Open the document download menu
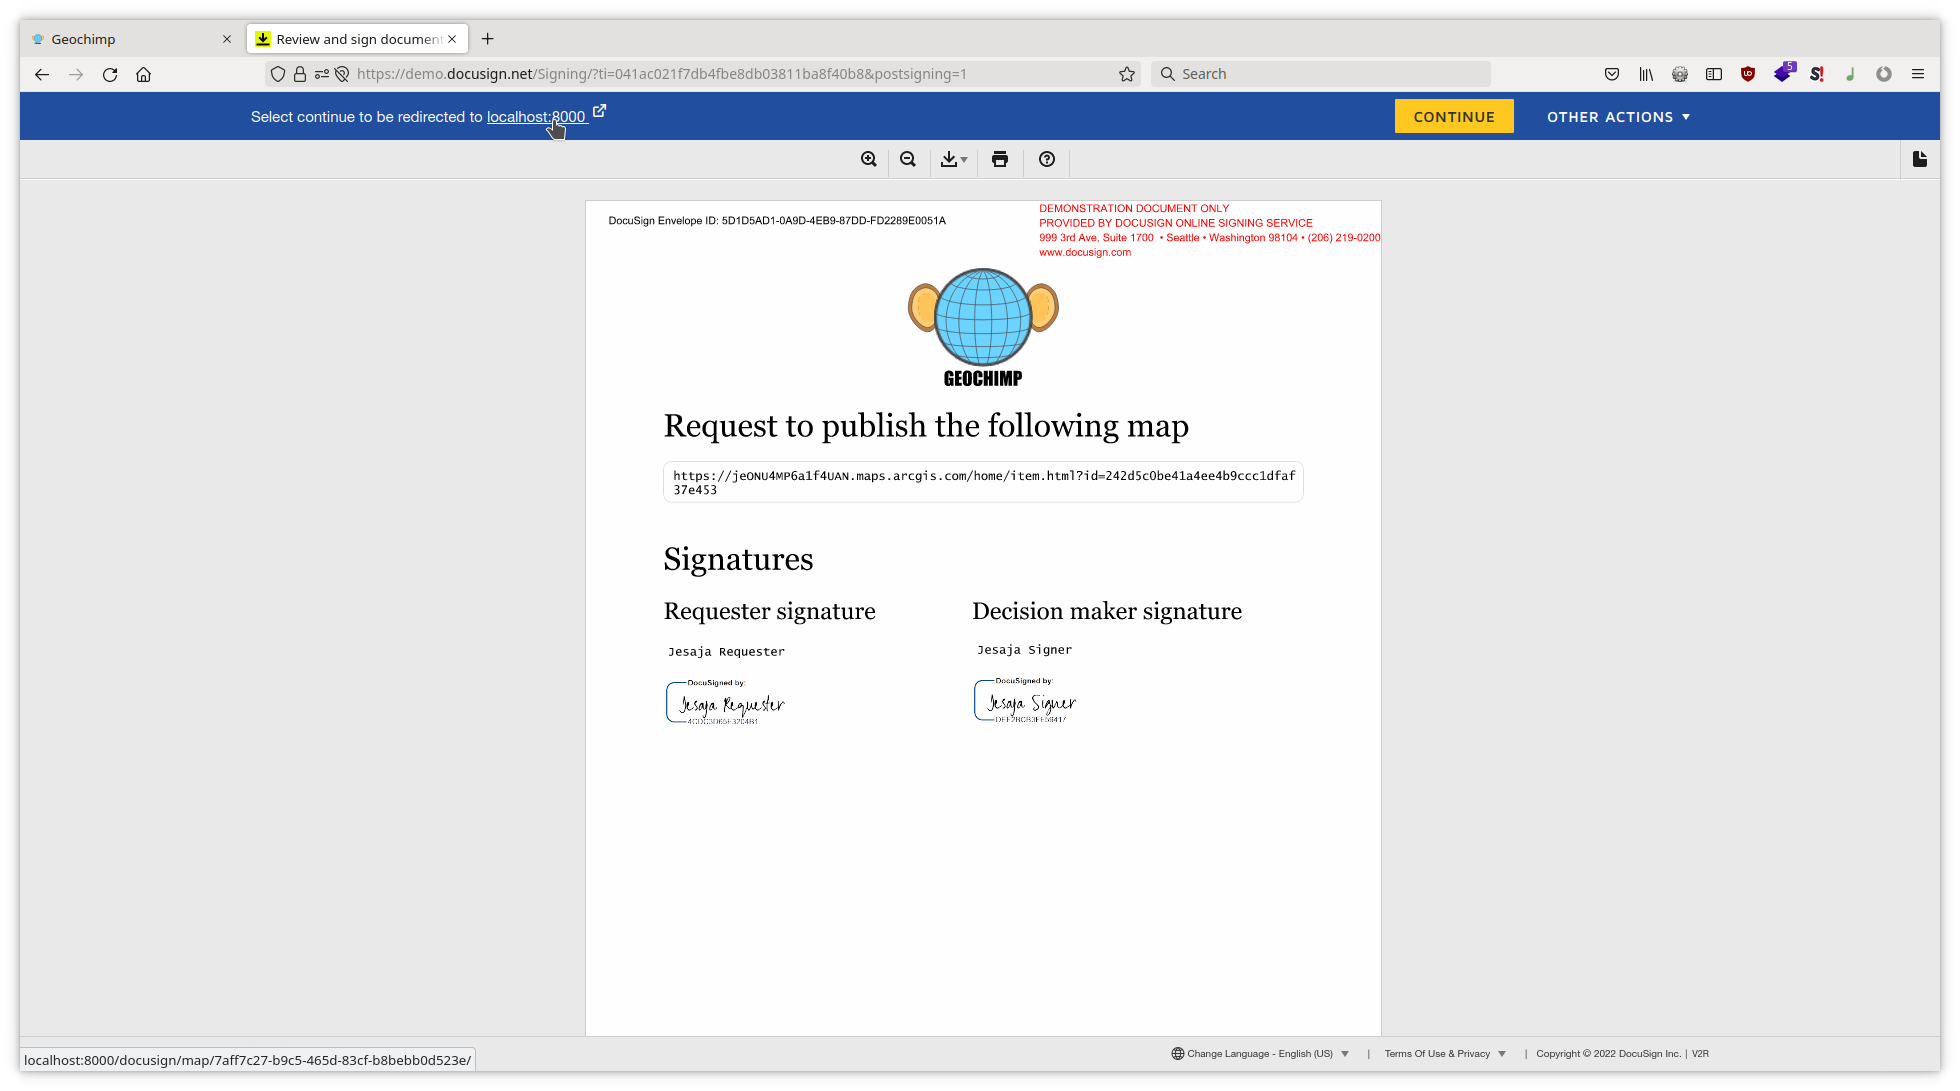Screen dimensions: 1960x1091 (x=954, y=159)
